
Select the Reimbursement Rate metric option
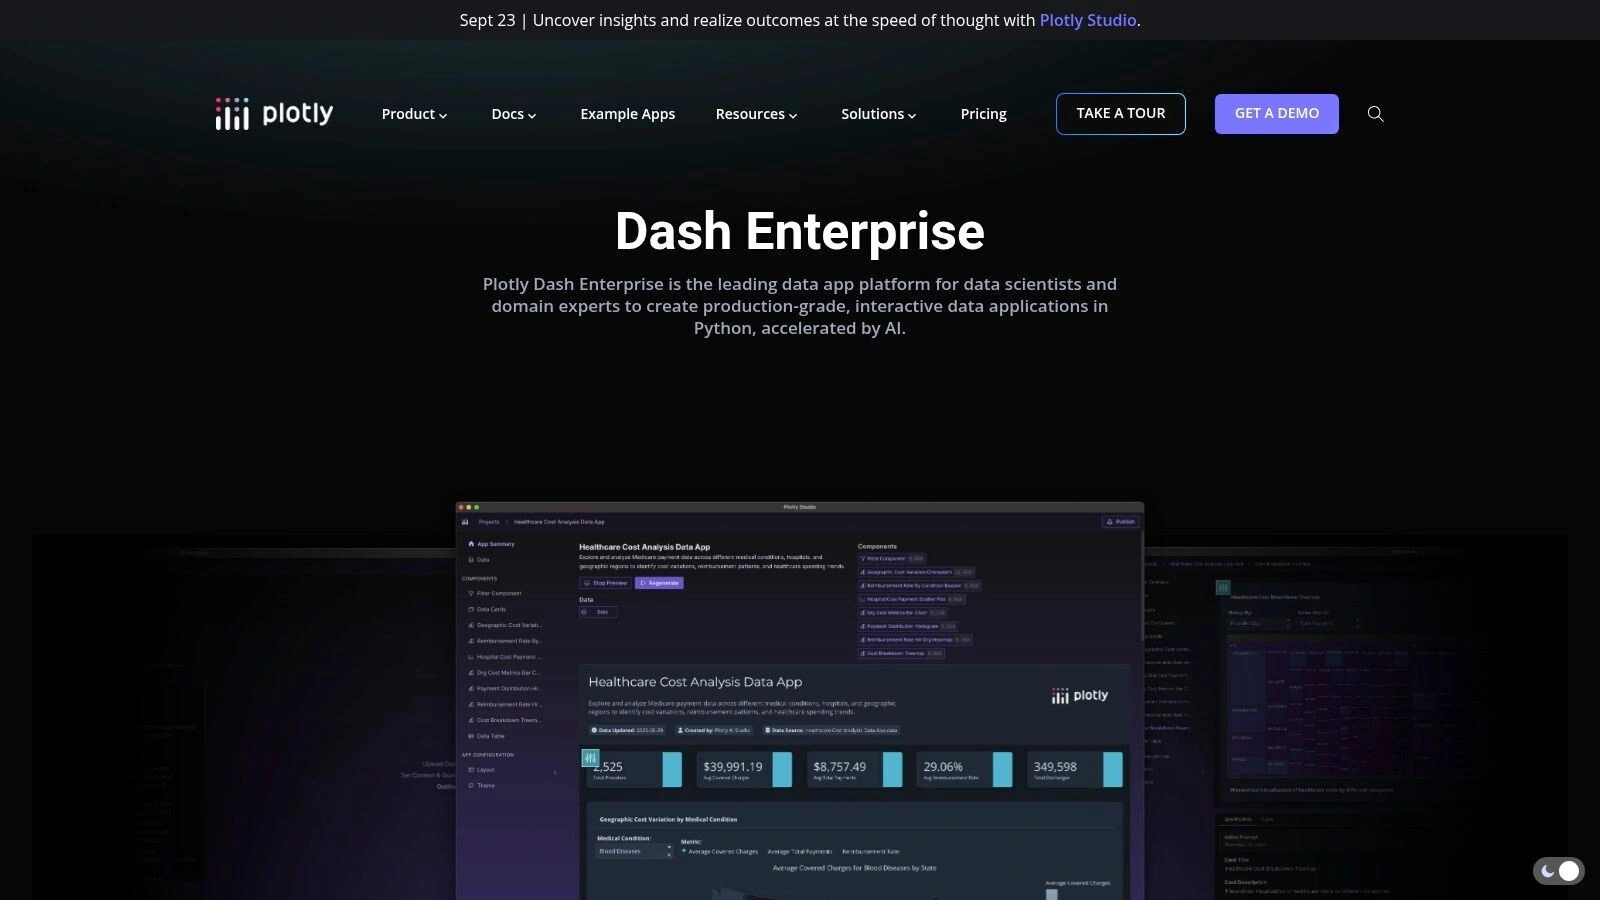click(869, 851)
